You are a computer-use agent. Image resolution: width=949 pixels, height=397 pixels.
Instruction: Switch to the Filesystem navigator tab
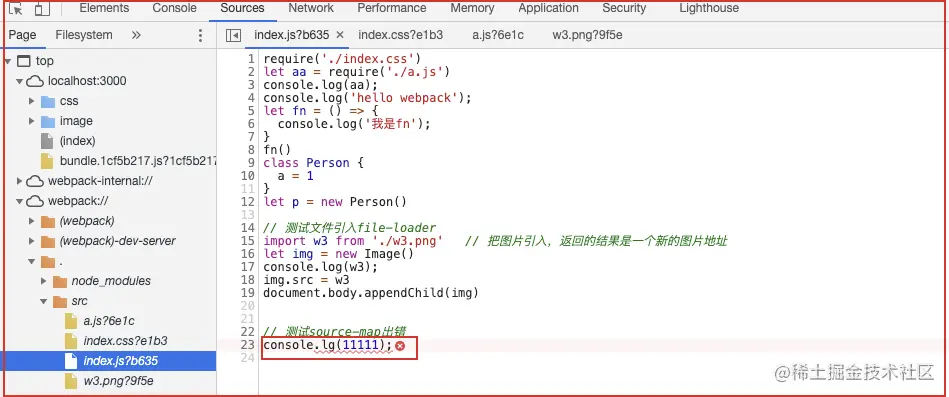click(x=84, y=35)
